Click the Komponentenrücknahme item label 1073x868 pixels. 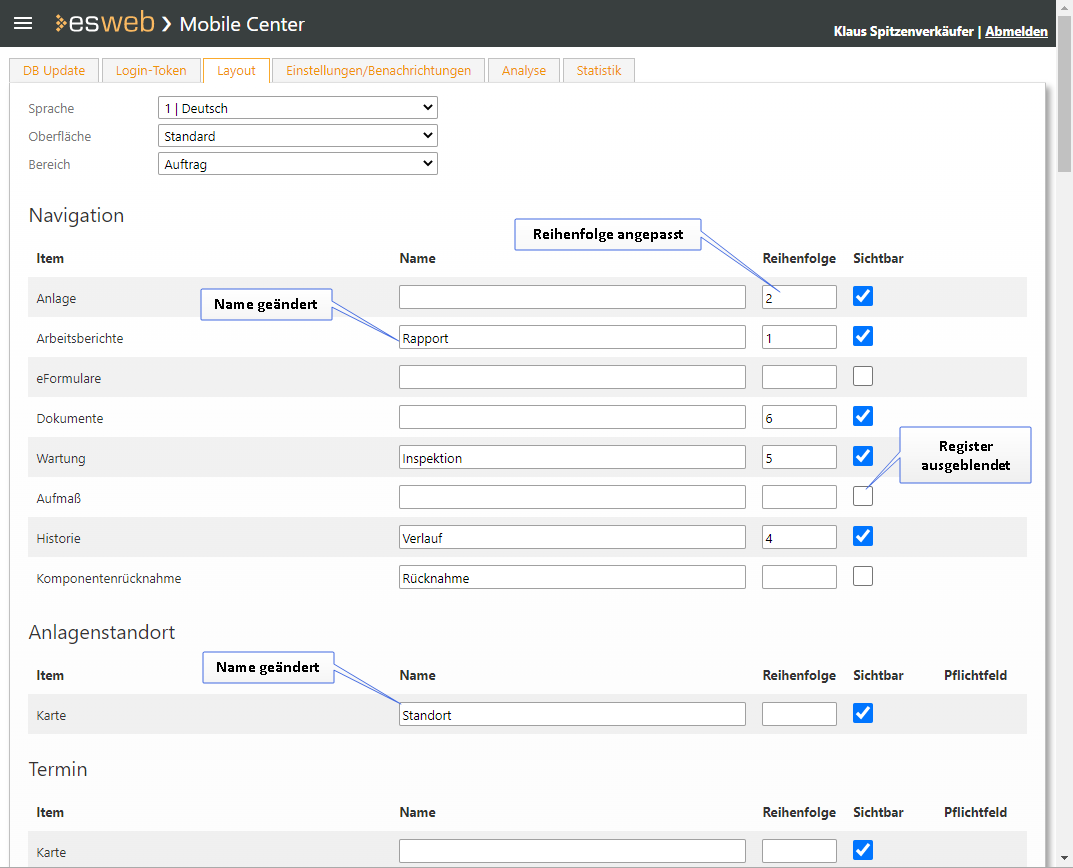pos(109,578)
